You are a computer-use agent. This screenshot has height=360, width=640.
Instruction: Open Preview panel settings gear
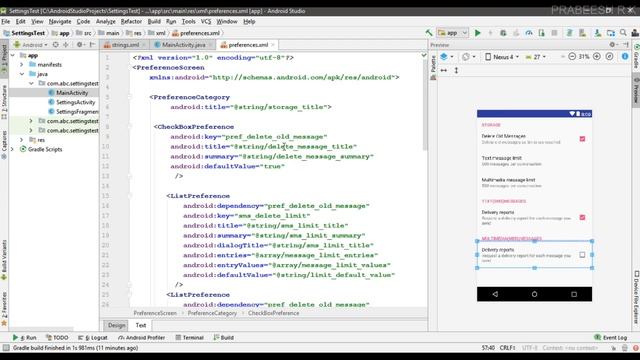pyautogui.click(x=613, y=44)
